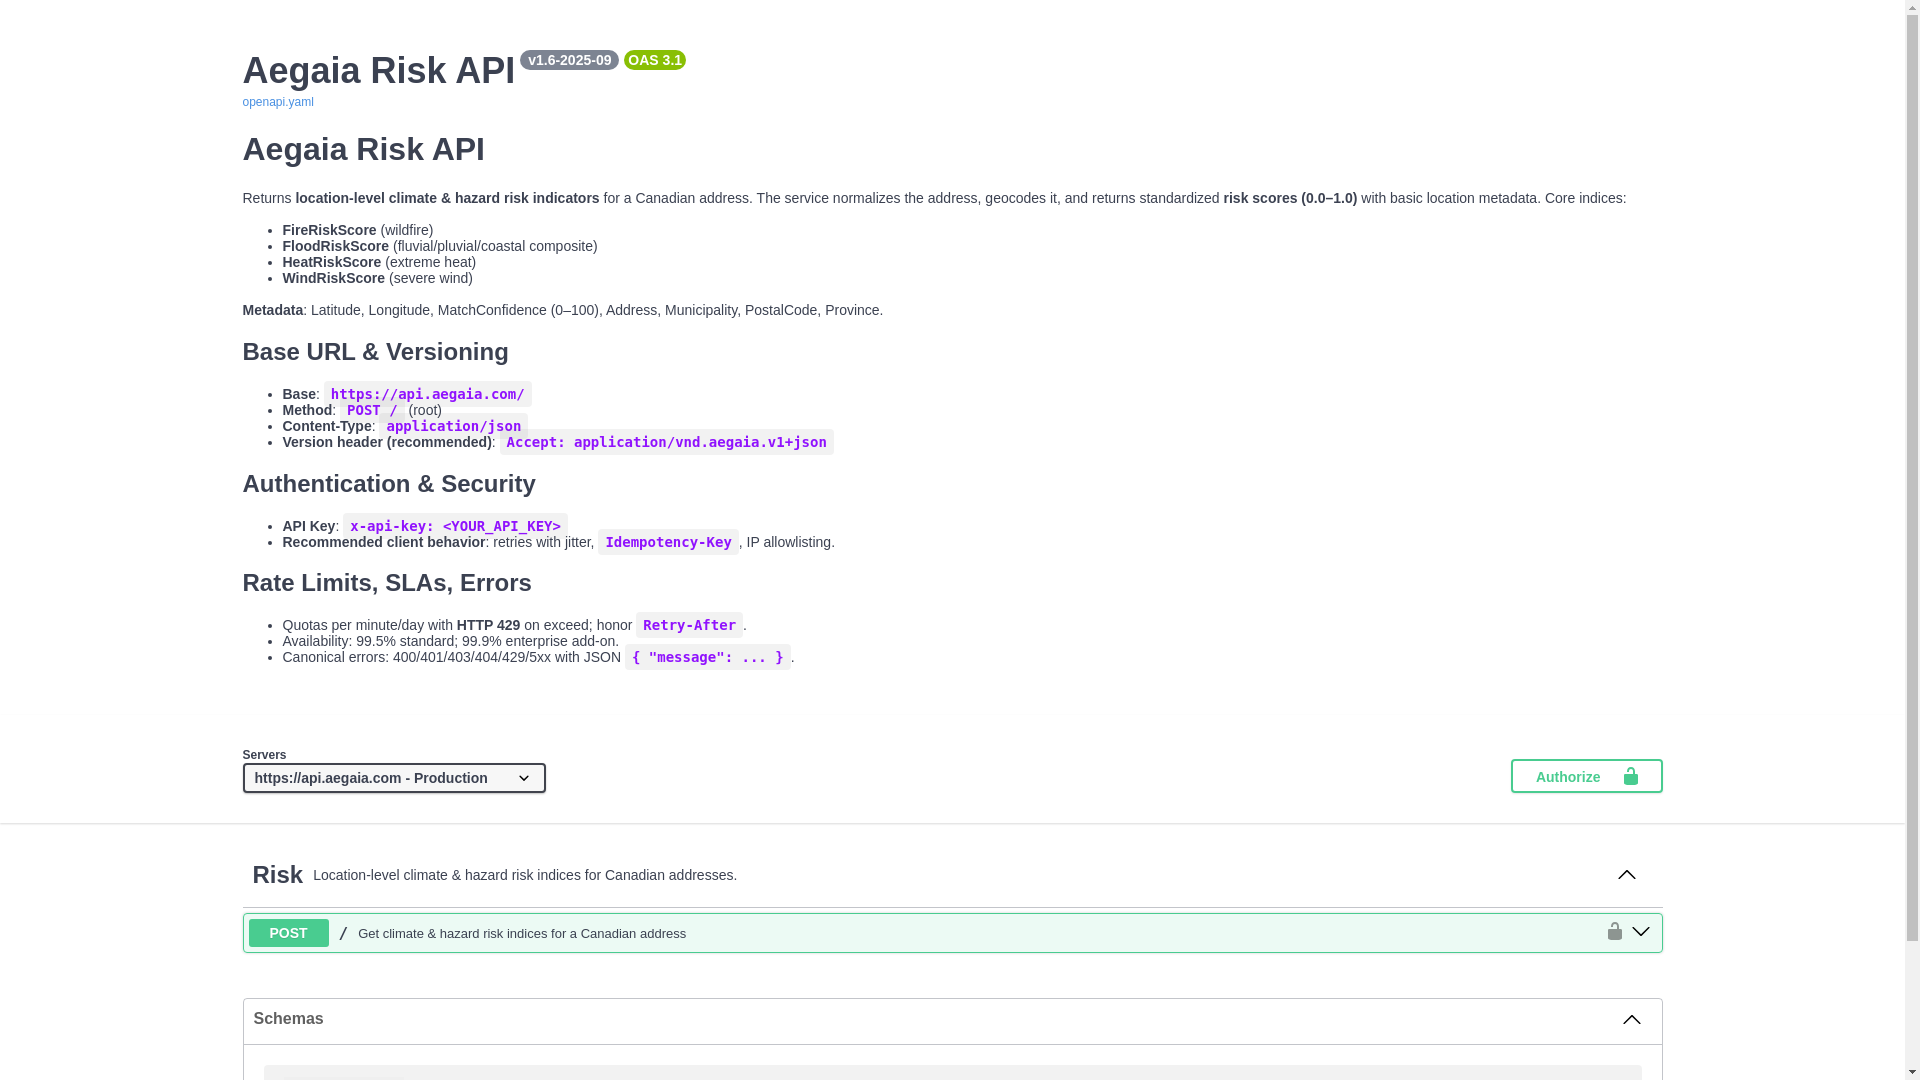
Task: Click the v1.6-2025-09 version badge
Action: 569,60
